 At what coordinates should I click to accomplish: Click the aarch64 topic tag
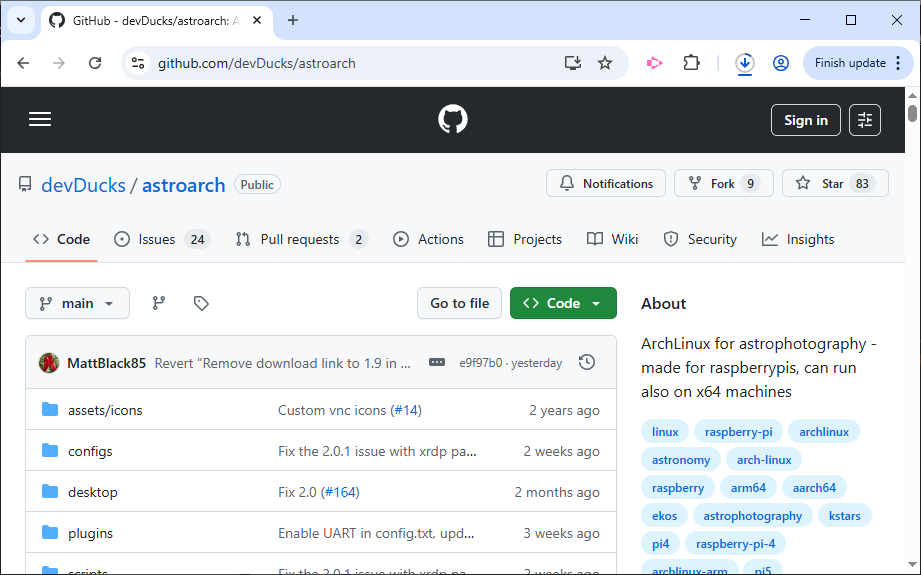click(814, 487)
